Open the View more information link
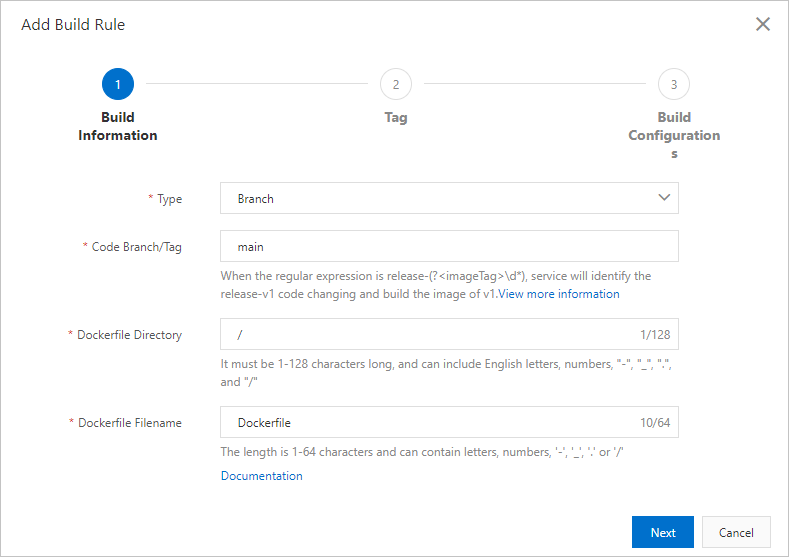Screen dimensions: 789x557 [559, 294]
